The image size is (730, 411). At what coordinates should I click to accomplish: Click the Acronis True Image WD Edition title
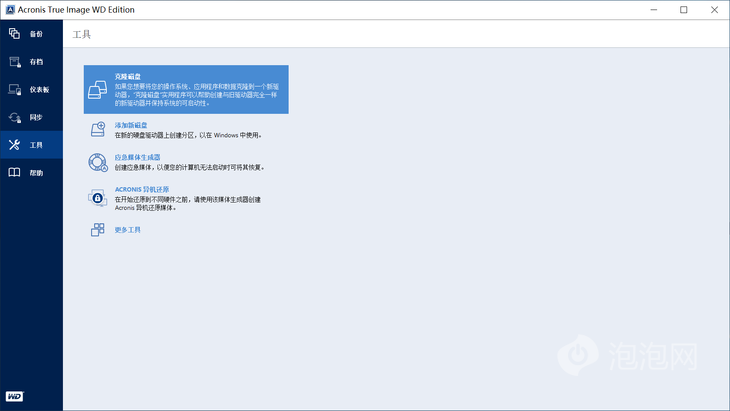[76, 10]
